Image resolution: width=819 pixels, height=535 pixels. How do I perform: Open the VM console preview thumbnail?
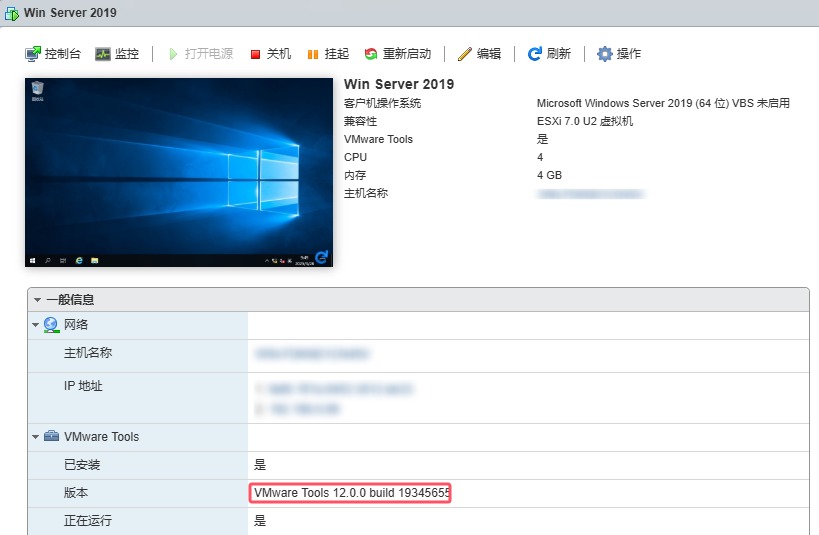tap(178, 173)
